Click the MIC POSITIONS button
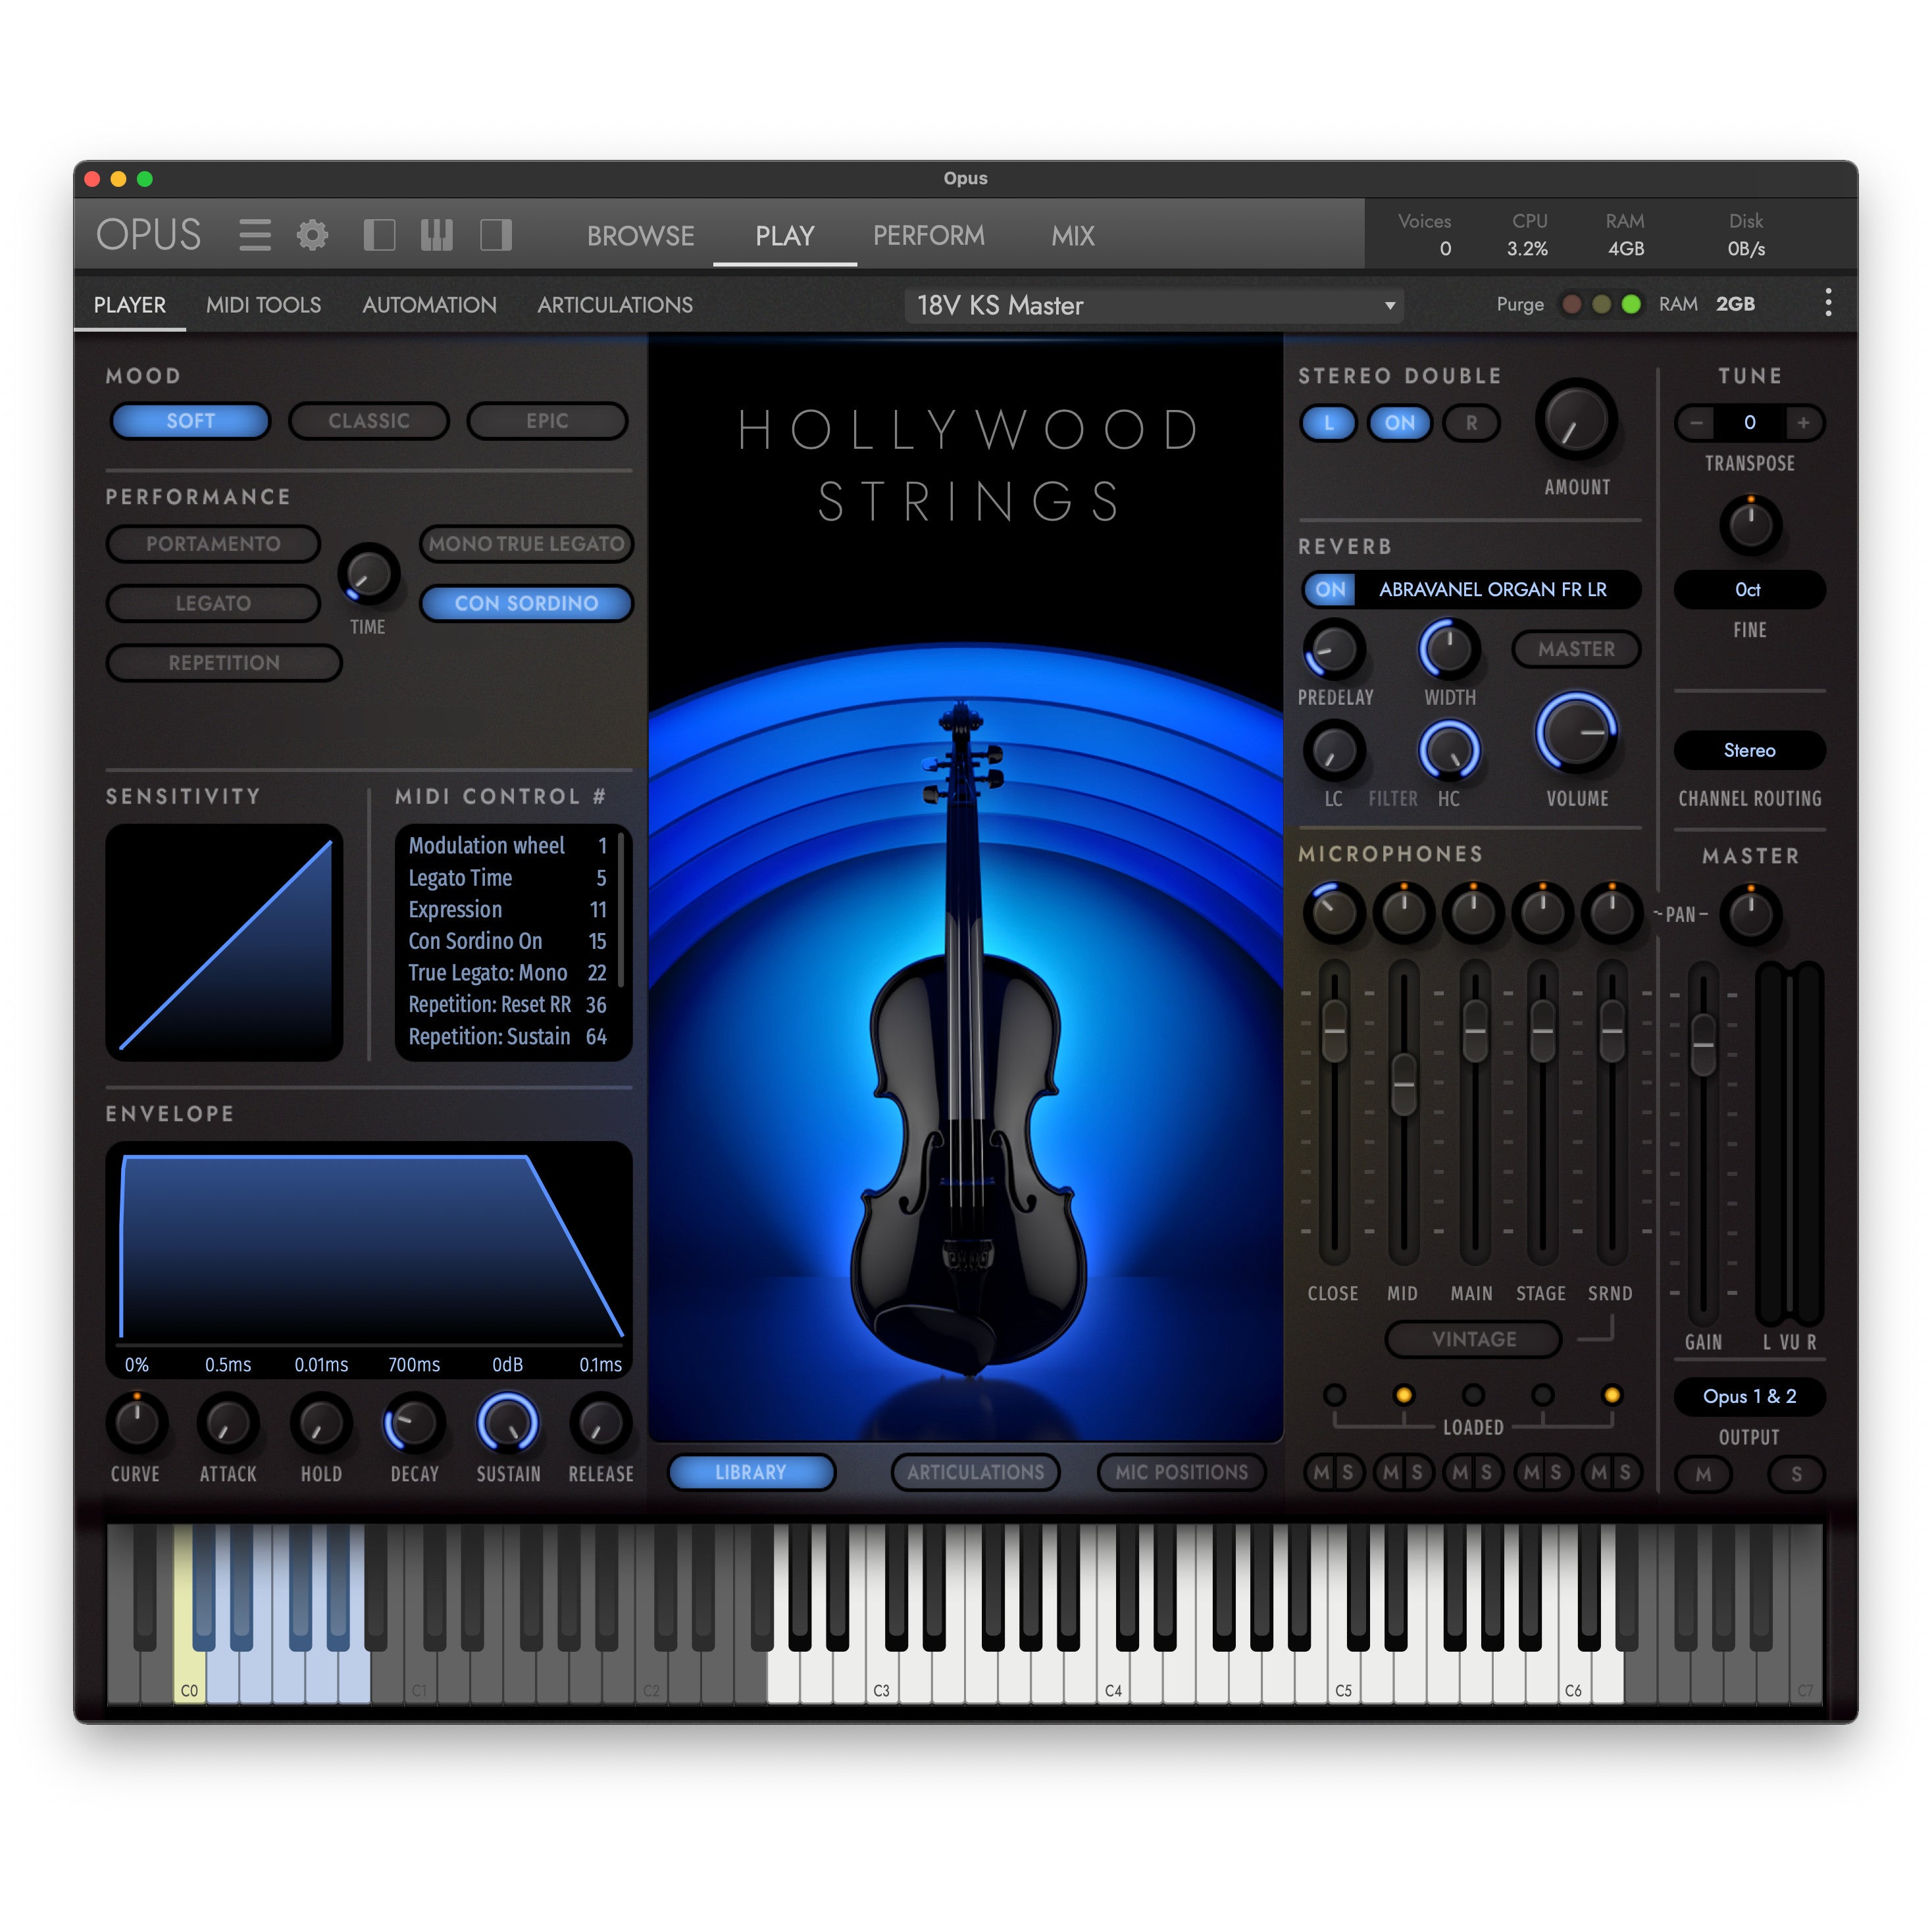This screenshot has width=1932, height=1932. (x=1181, y=1472)
